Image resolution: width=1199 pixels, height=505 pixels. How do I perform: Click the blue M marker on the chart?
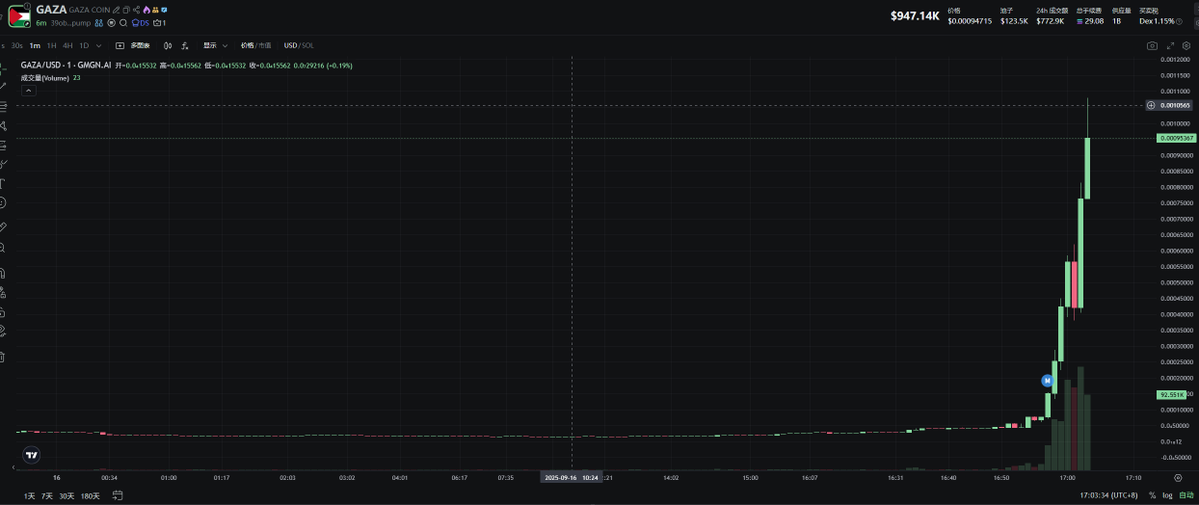click(1048, 380)
